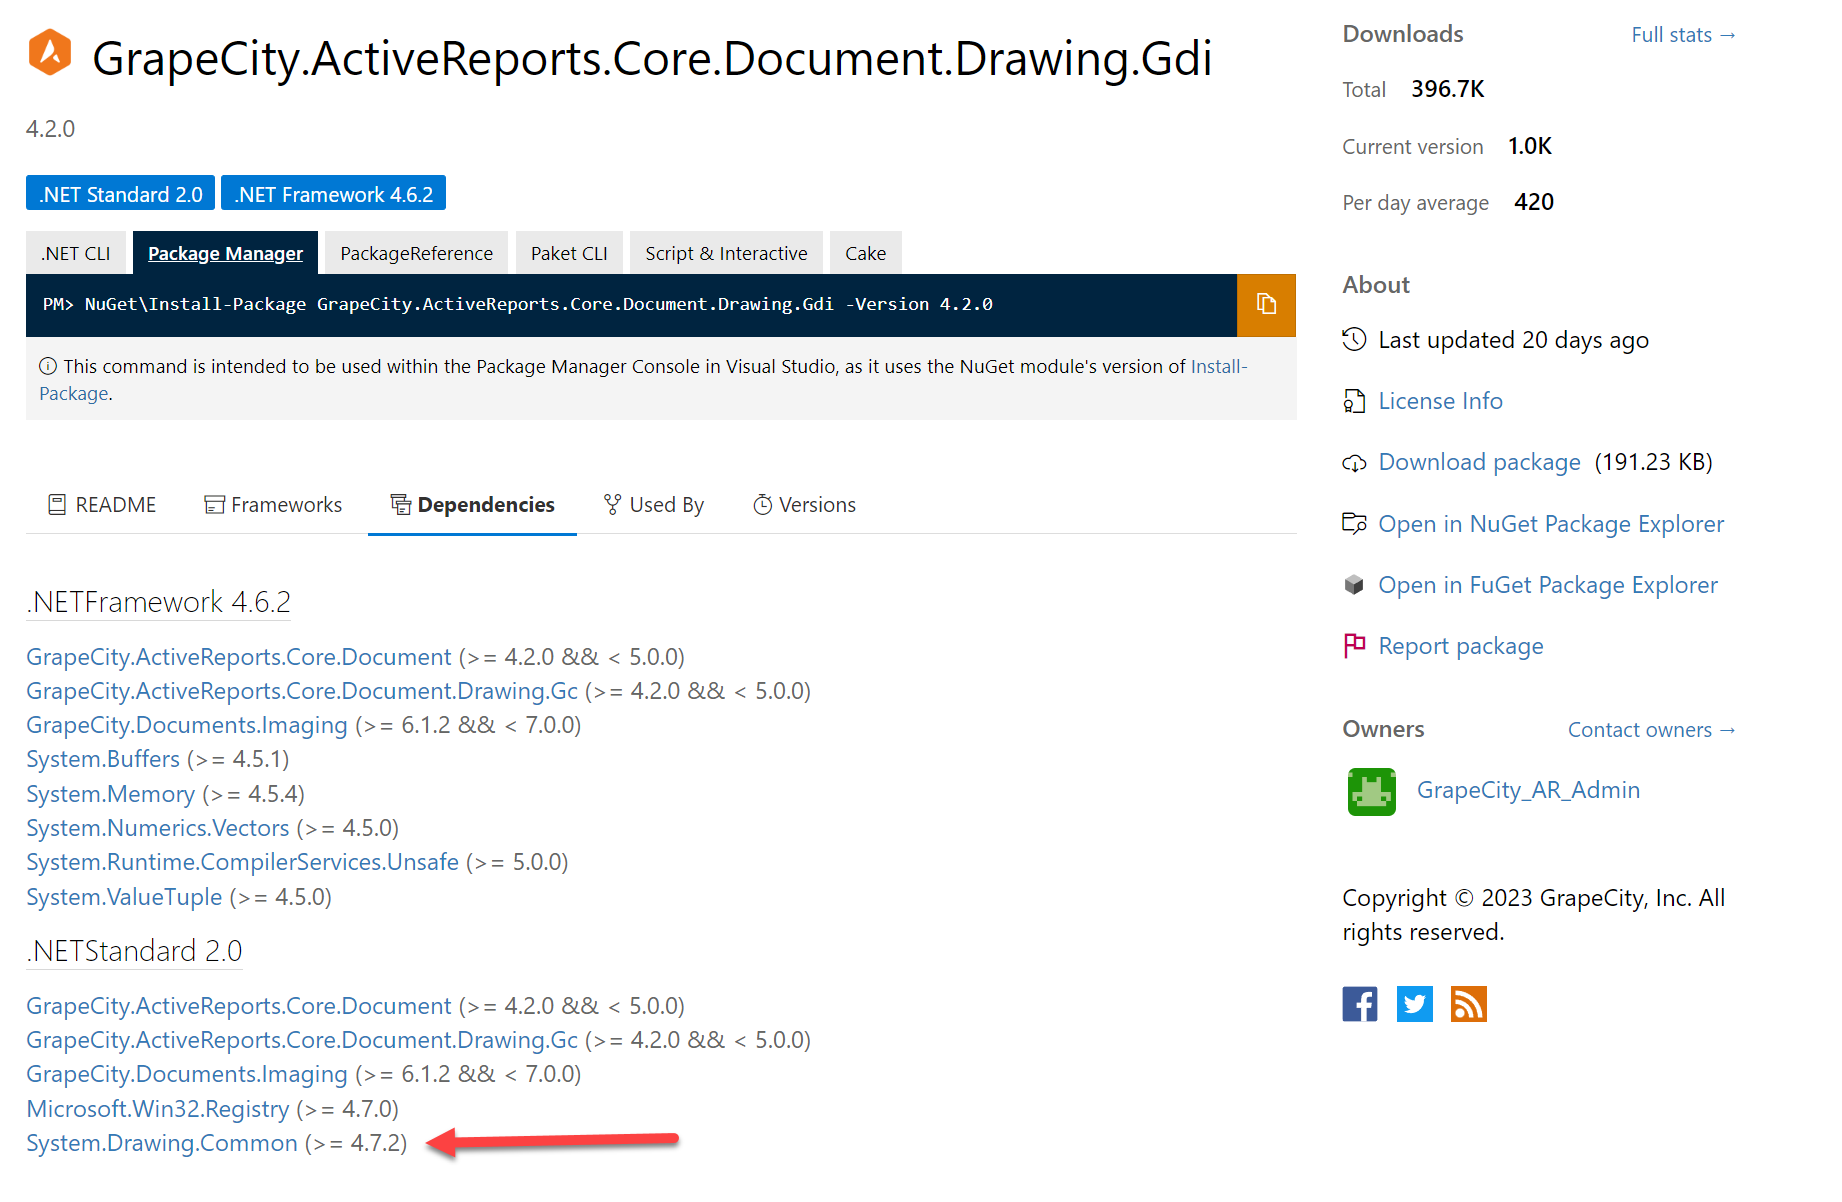Click the .NETStandard 2.0 heading

135,951
